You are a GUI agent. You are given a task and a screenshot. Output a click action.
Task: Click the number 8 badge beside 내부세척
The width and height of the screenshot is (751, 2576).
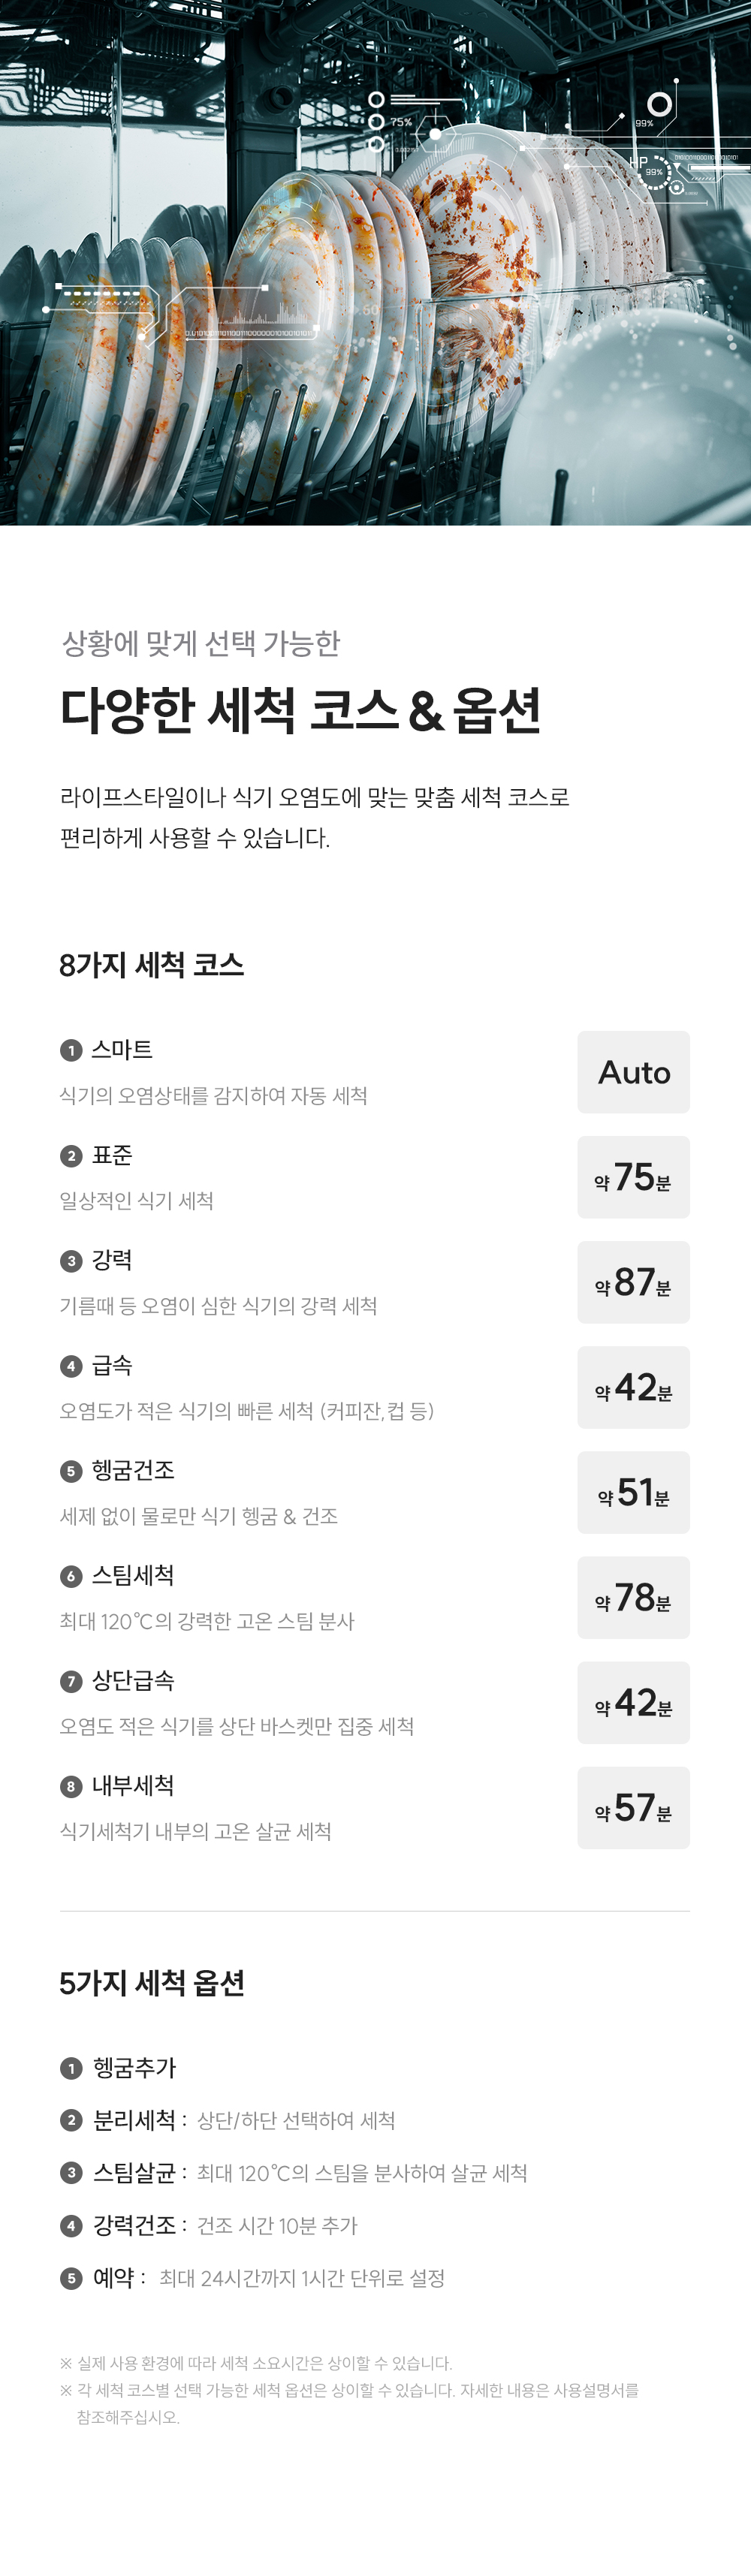[71, 1786]
